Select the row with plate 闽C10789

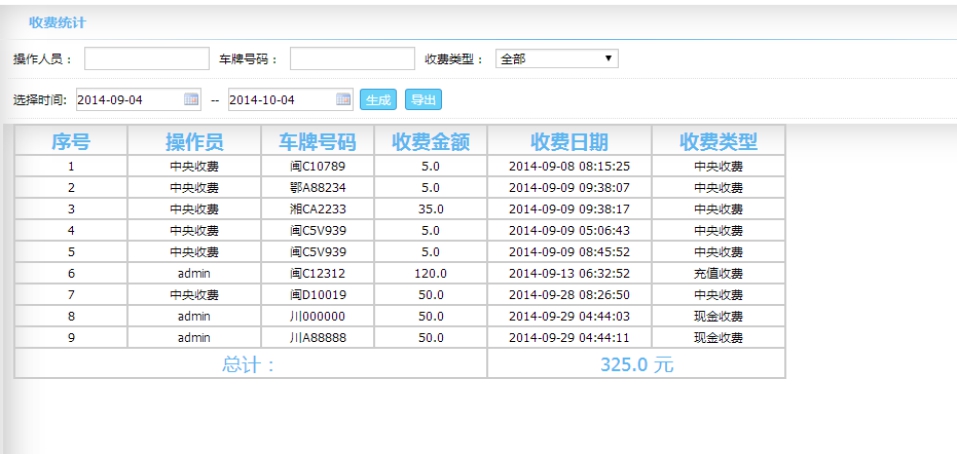click(x=317, y=166)
